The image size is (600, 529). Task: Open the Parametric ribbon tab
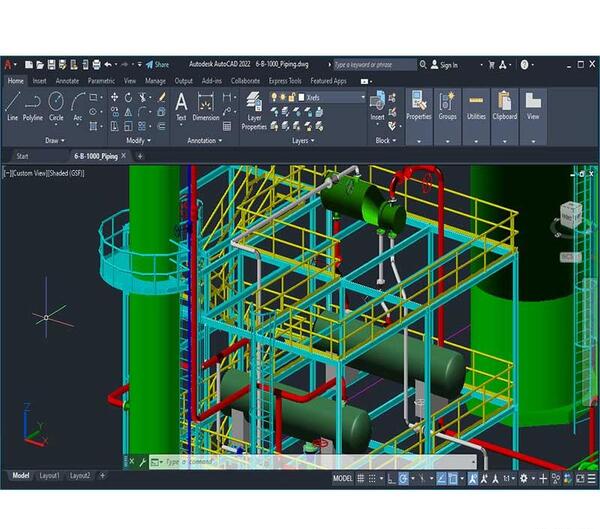click(x=101, y=81)
